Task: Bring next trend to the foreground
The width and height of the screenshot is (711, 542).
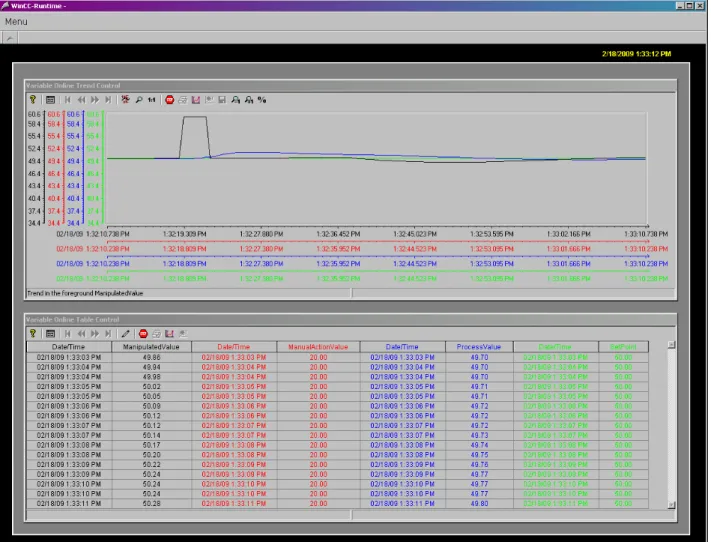Action: [x=249, y=100]
